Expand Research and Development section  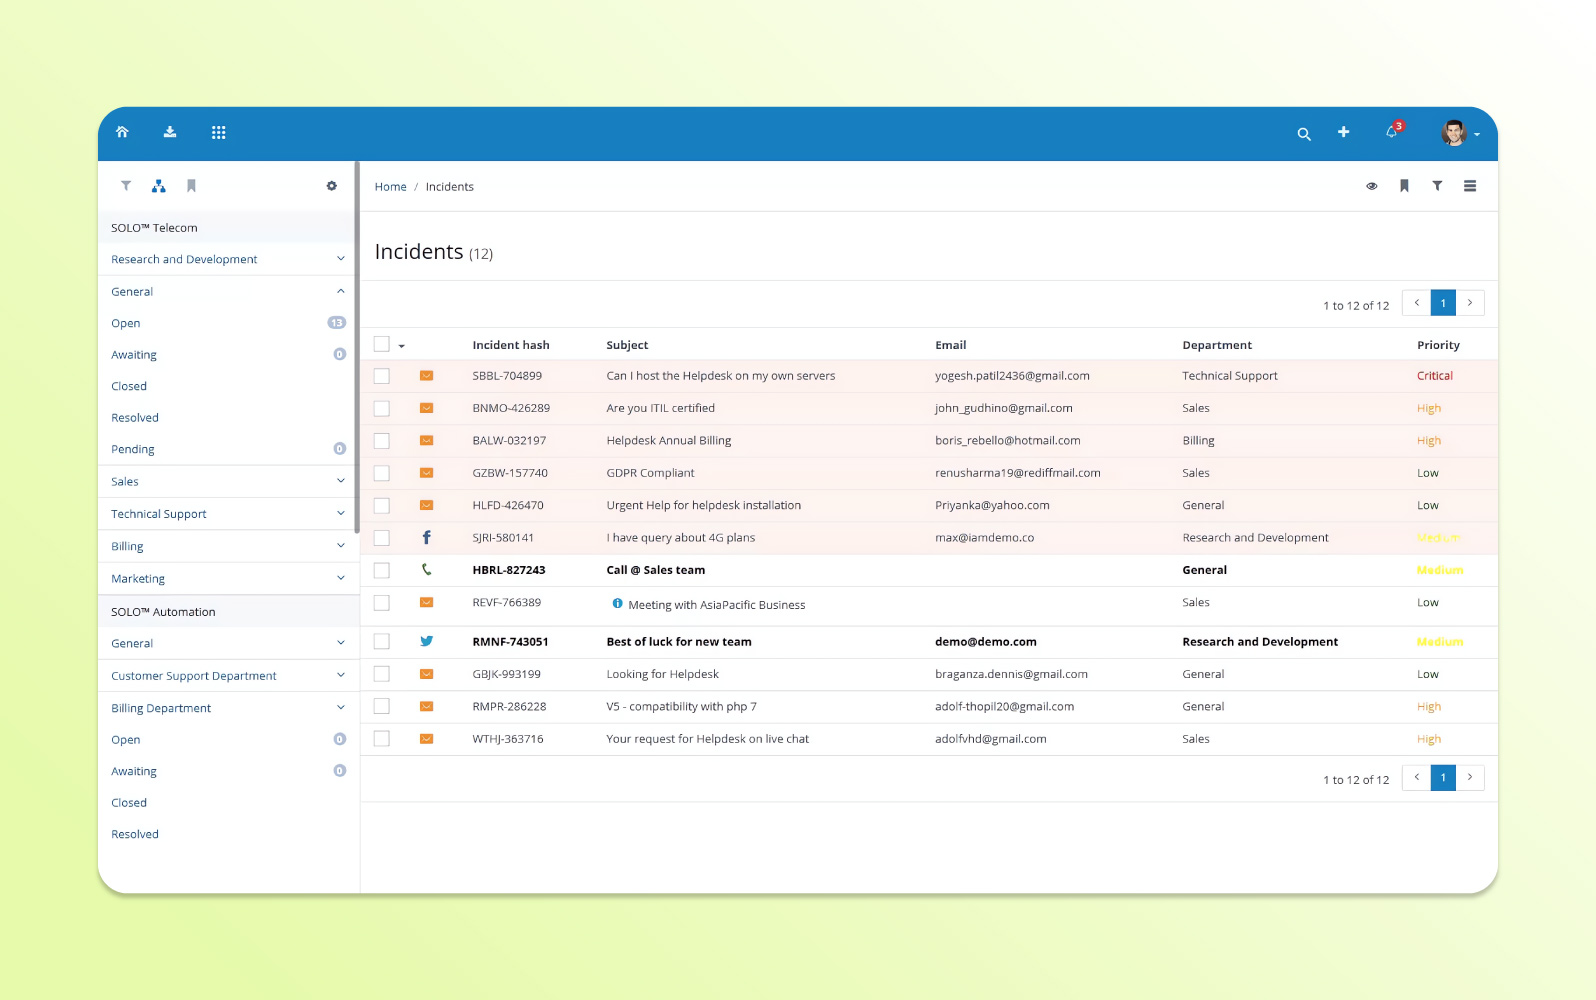pyautogui.click(x=340, y=259)
